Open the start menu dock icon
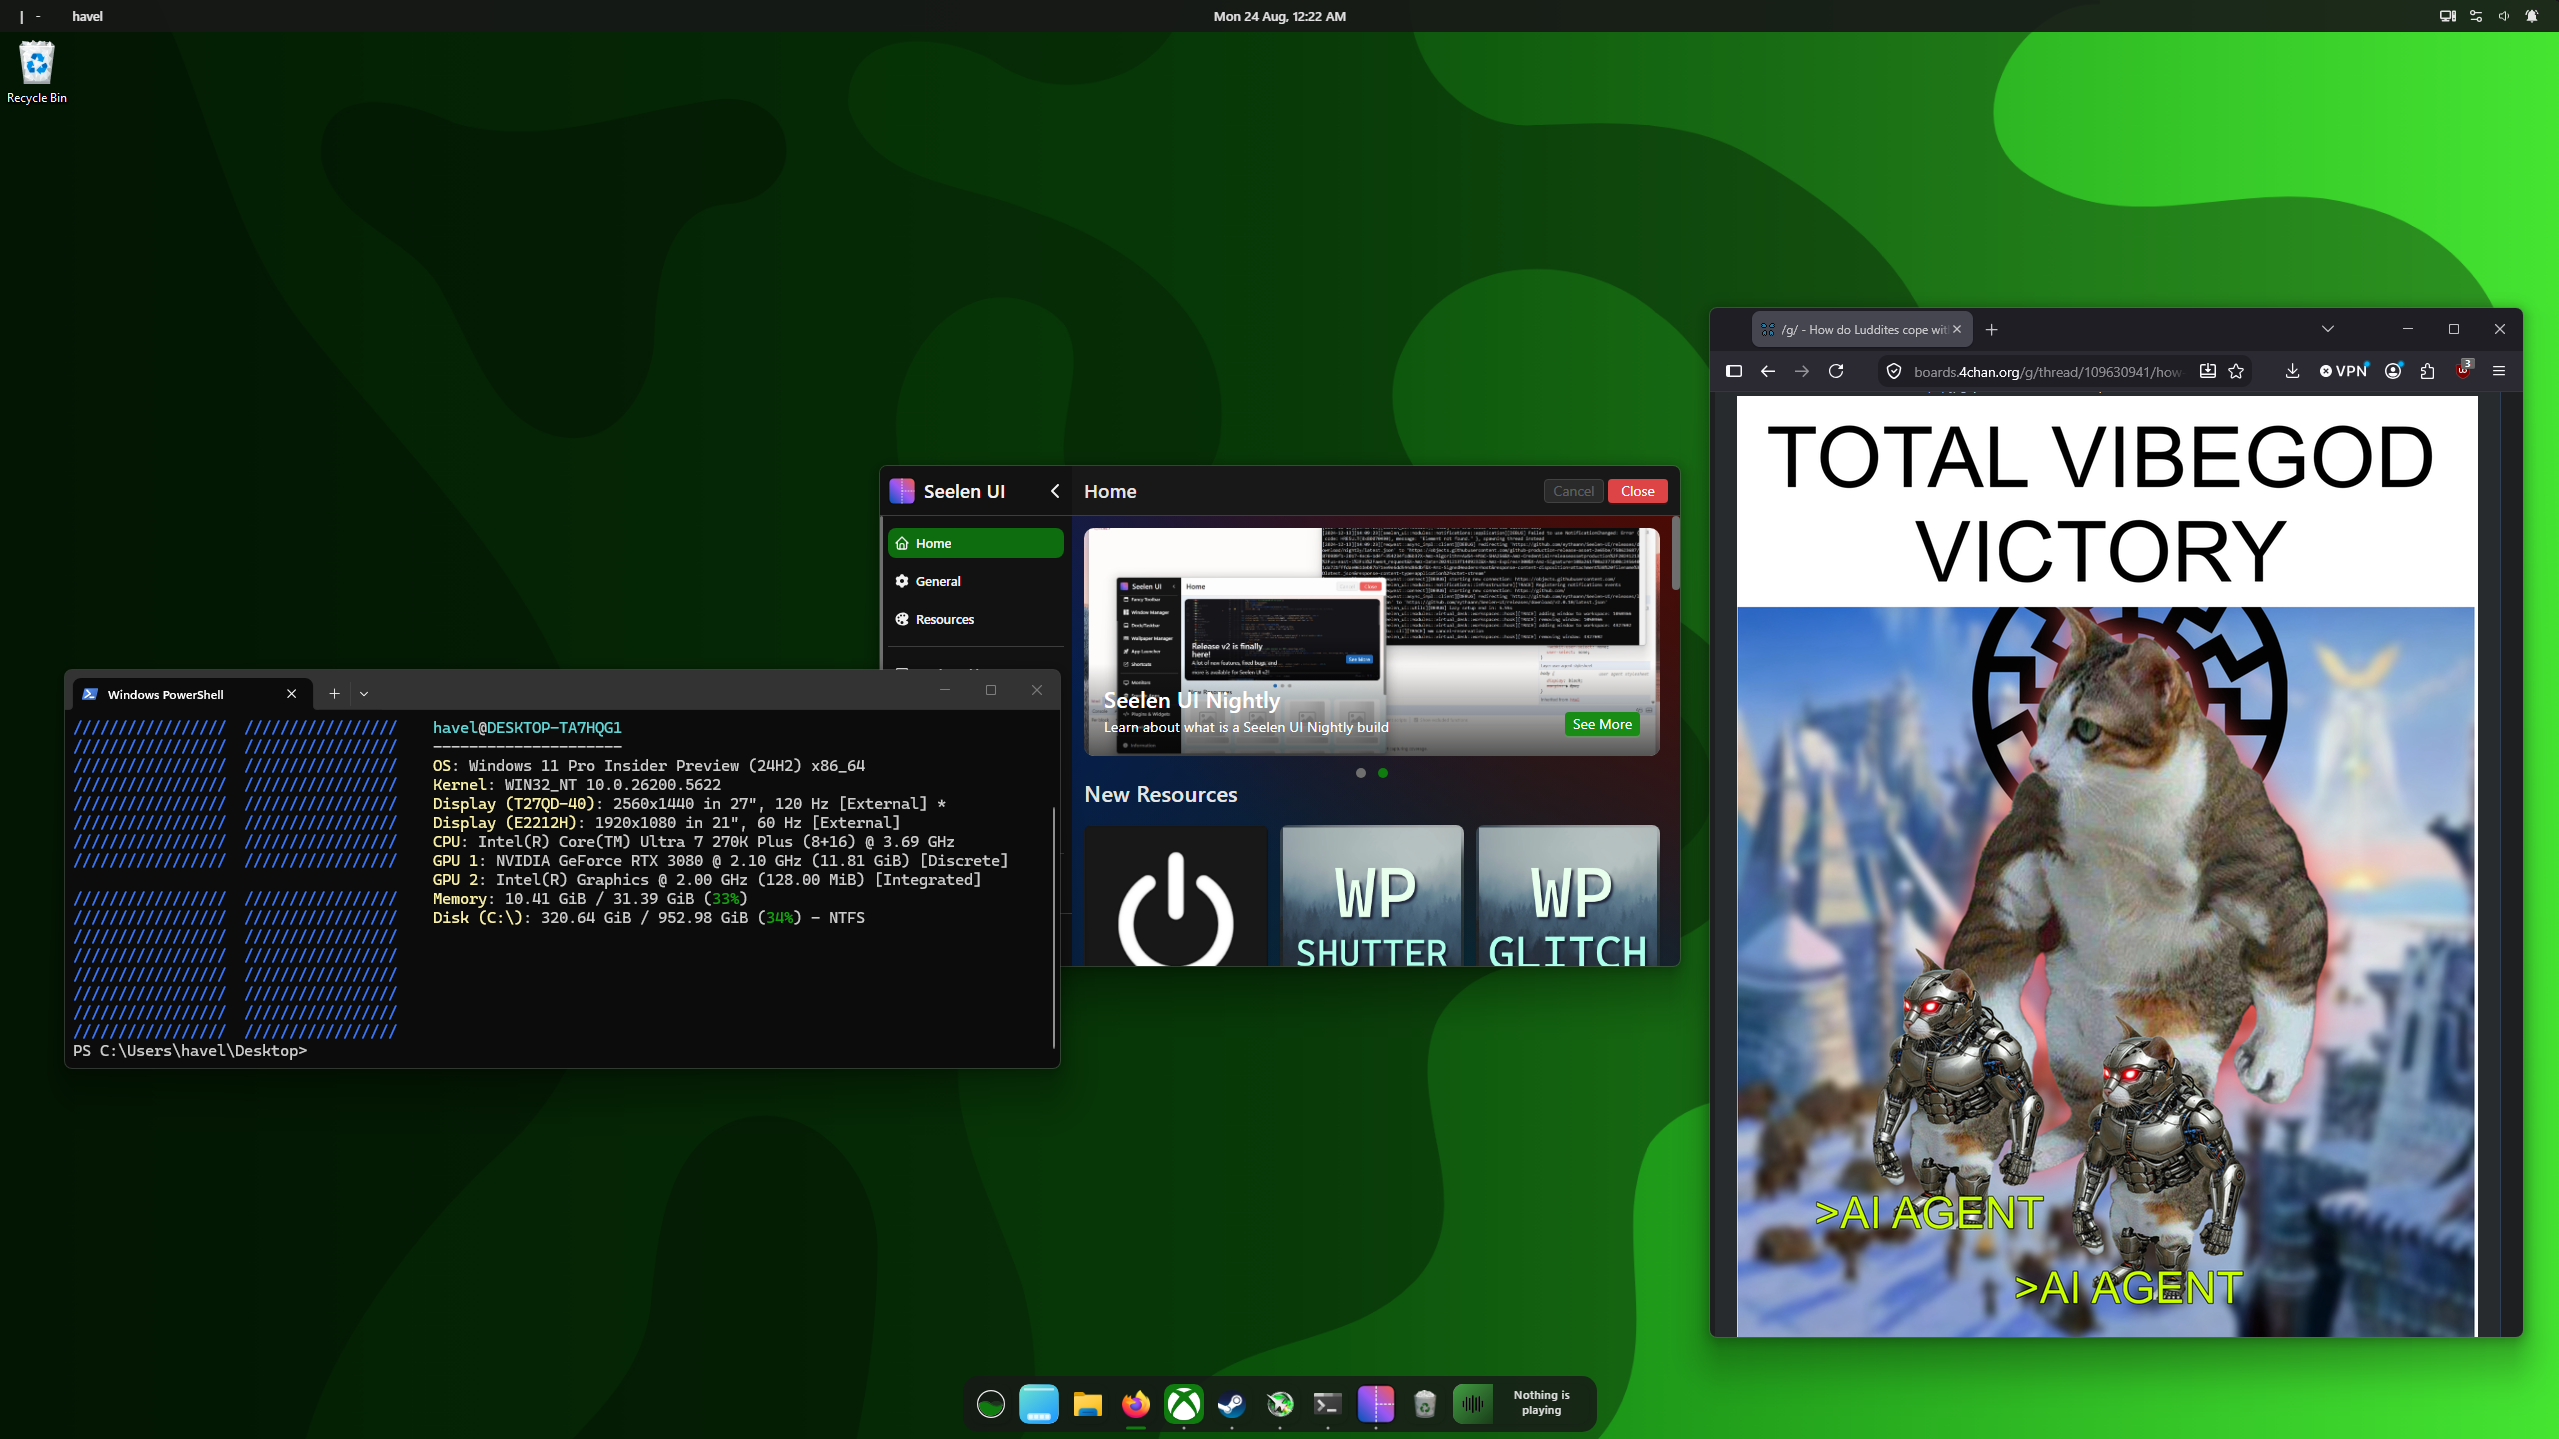This screenshot has width=2559, height=1439. pyautogui.click(x=990, y=1405)
